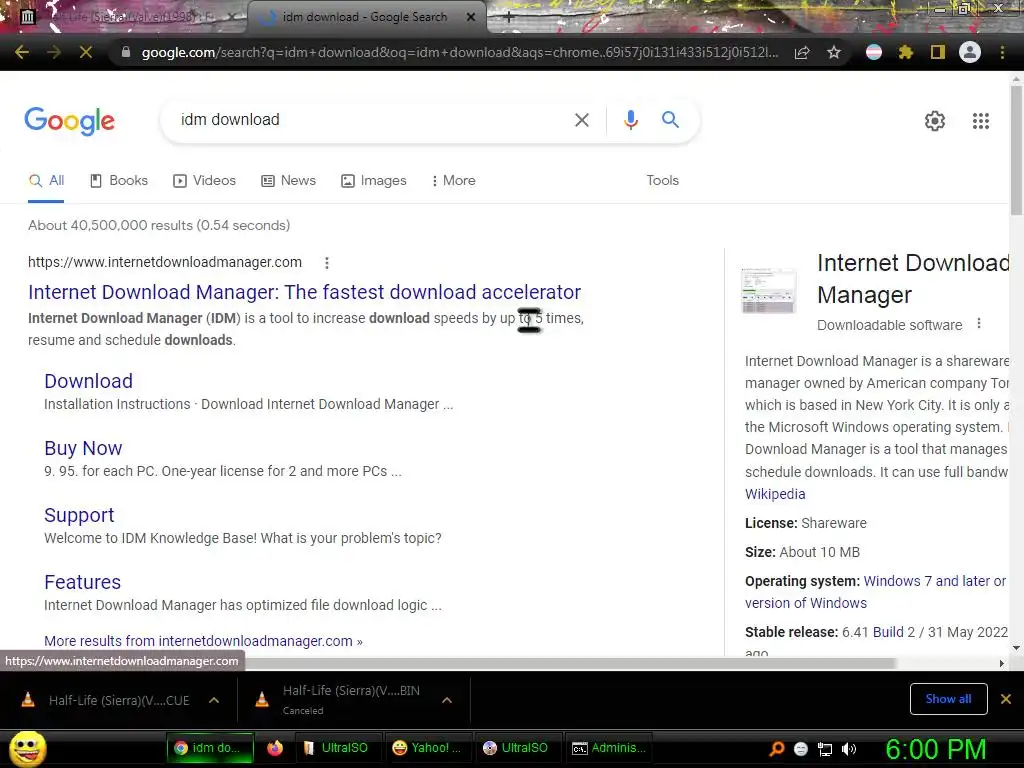Open the Download sitelink

click(88, 381)
